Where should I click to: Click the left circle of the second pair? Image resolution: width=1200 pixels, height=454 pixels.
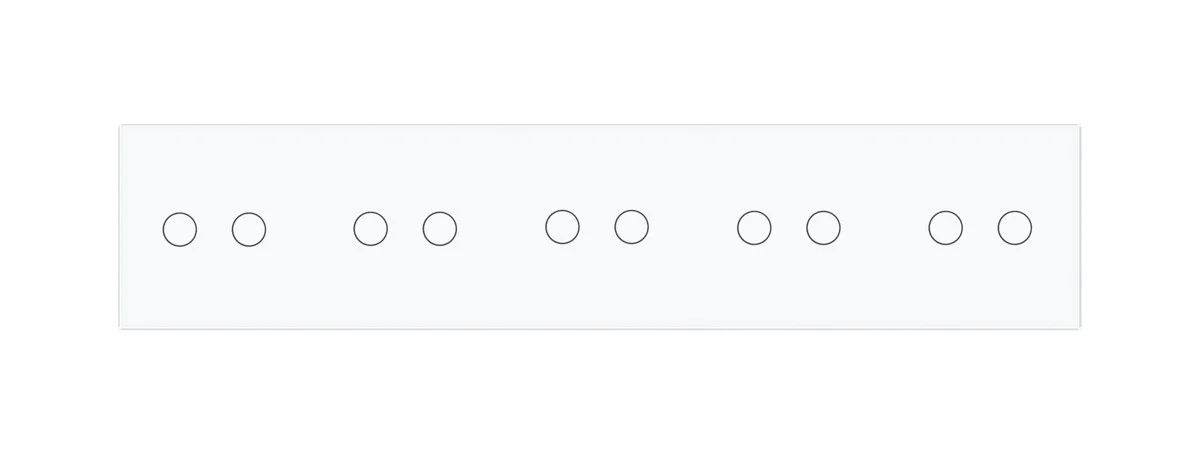(371, 228)
